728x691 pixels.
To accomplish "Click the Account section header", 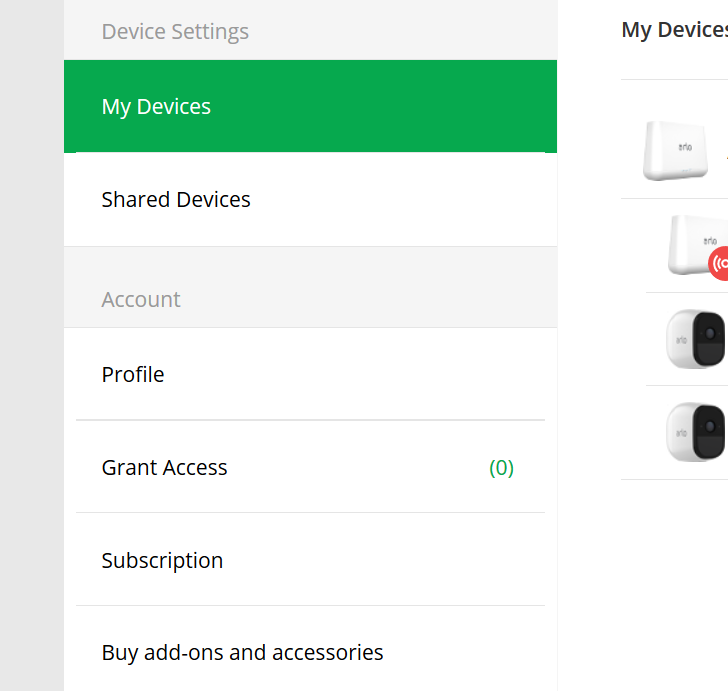I will (x=141, y=300).
